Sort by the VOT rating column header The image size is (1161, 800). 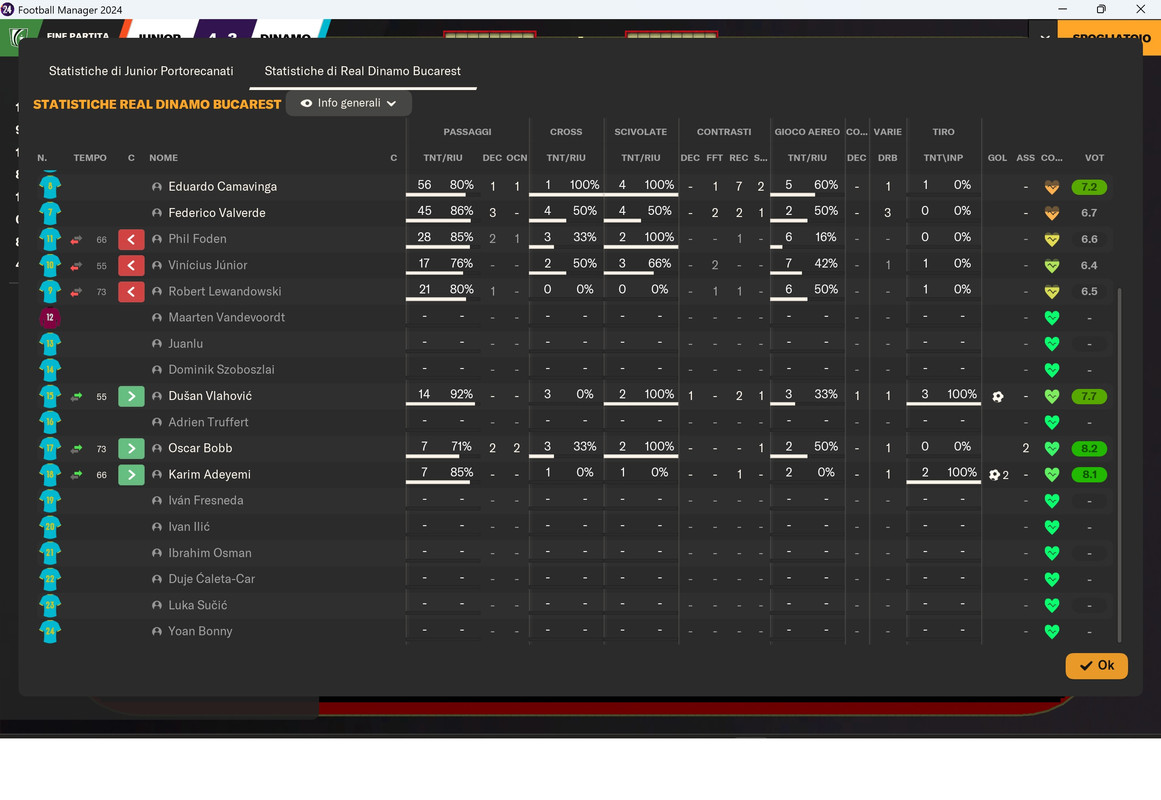1094,158
